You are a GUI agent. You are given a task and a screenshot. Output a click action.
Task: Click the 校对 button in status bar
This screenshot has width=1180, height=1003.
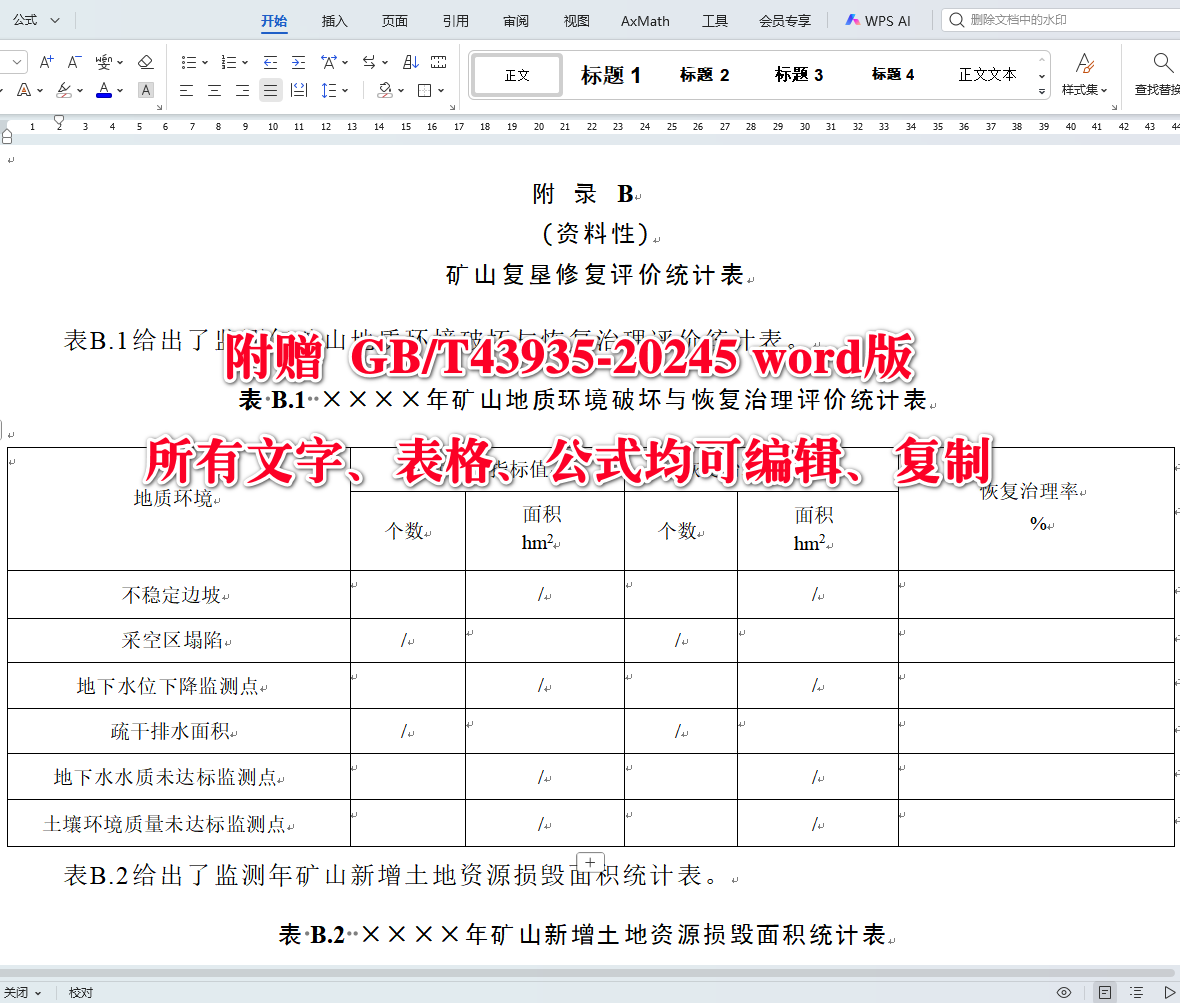pyautogui.click(x=80, y=992)
